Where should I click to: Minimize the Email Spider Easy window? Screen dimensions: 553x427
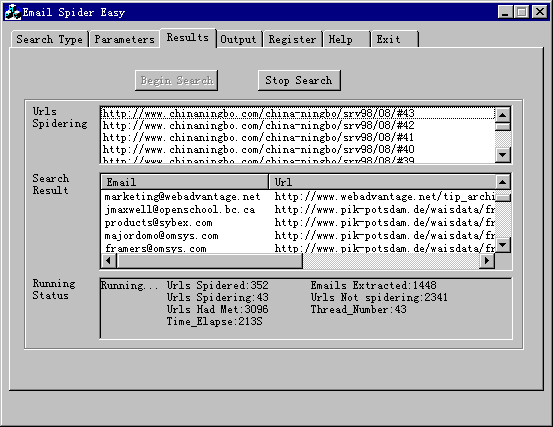(x=505, y=12)
